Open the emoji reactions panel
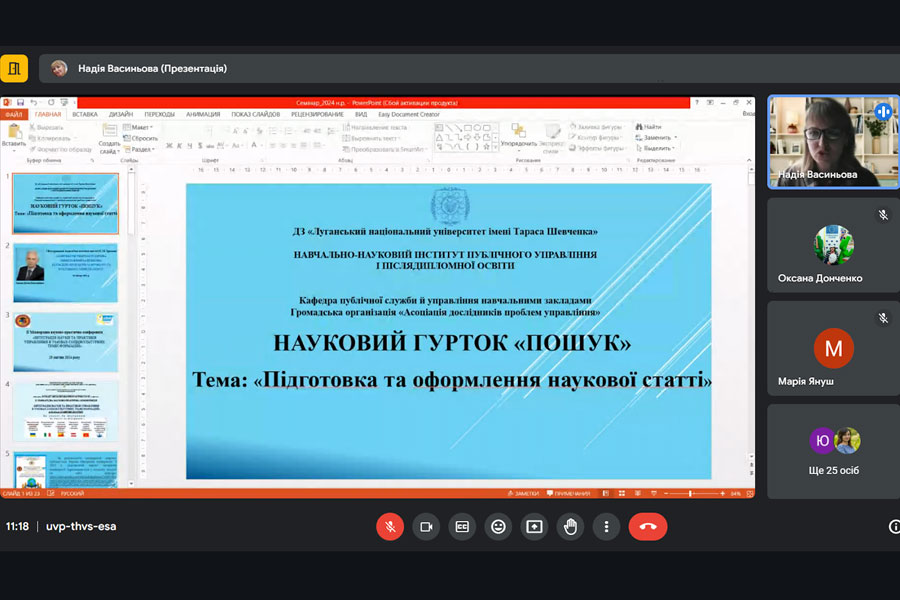 click(x=497, y=526)
